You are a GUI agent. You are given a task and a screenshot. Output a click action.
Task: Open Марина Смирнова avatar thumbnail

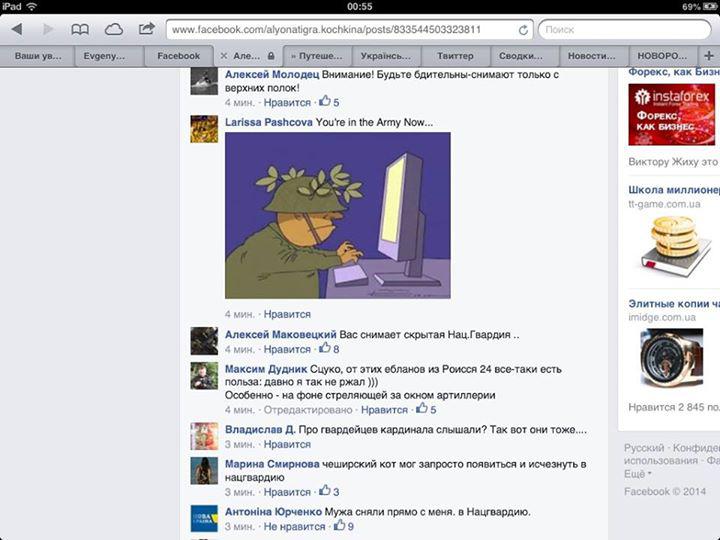click(x=204, y=471)
